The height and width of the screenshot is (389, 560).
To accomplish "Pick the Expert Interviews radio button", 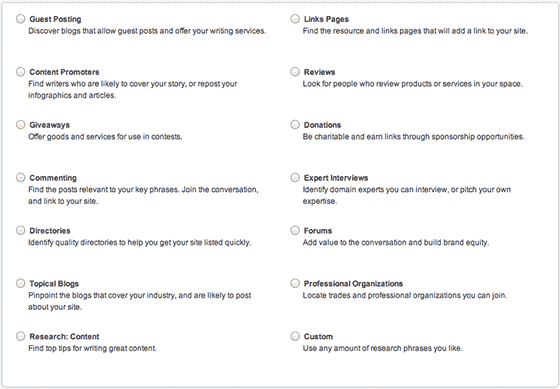I will point(295,177).
